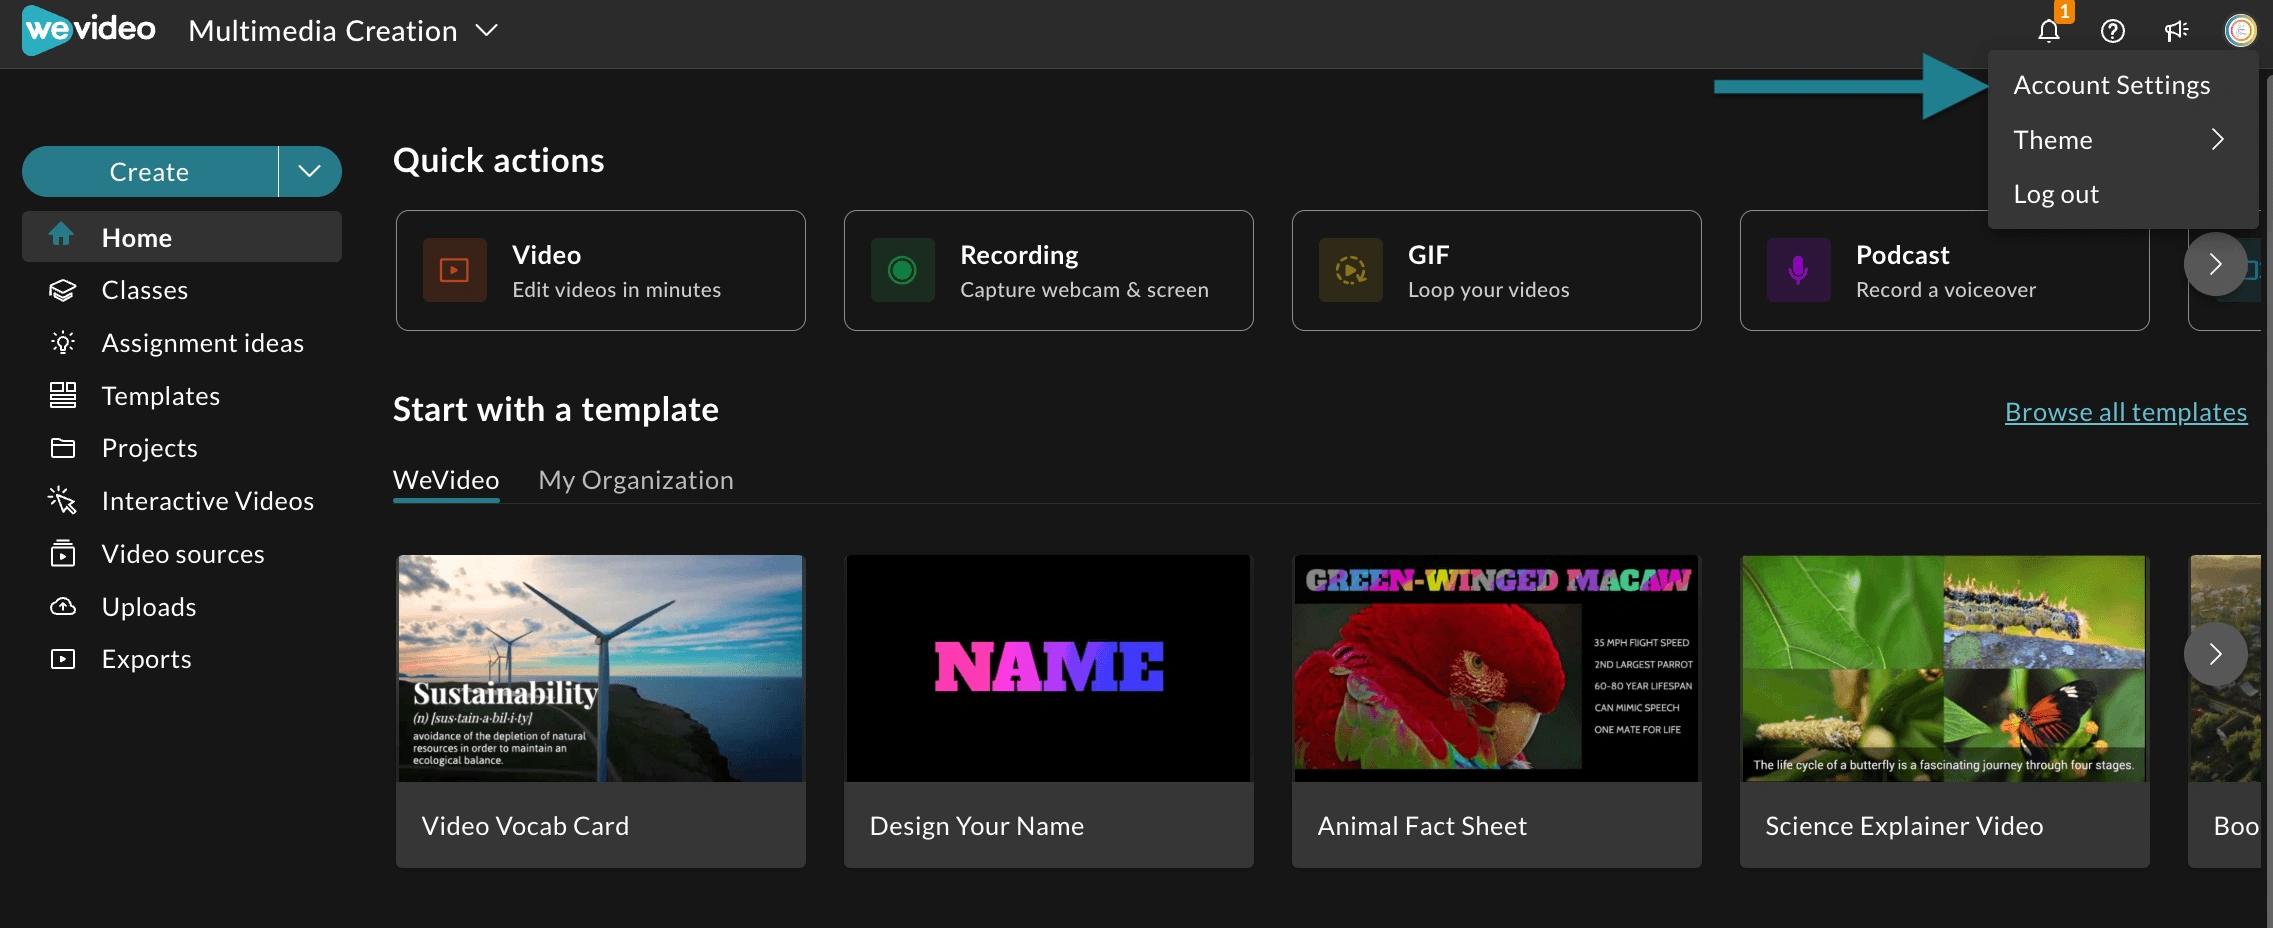Click the WeVideo logo

[89, 30]
